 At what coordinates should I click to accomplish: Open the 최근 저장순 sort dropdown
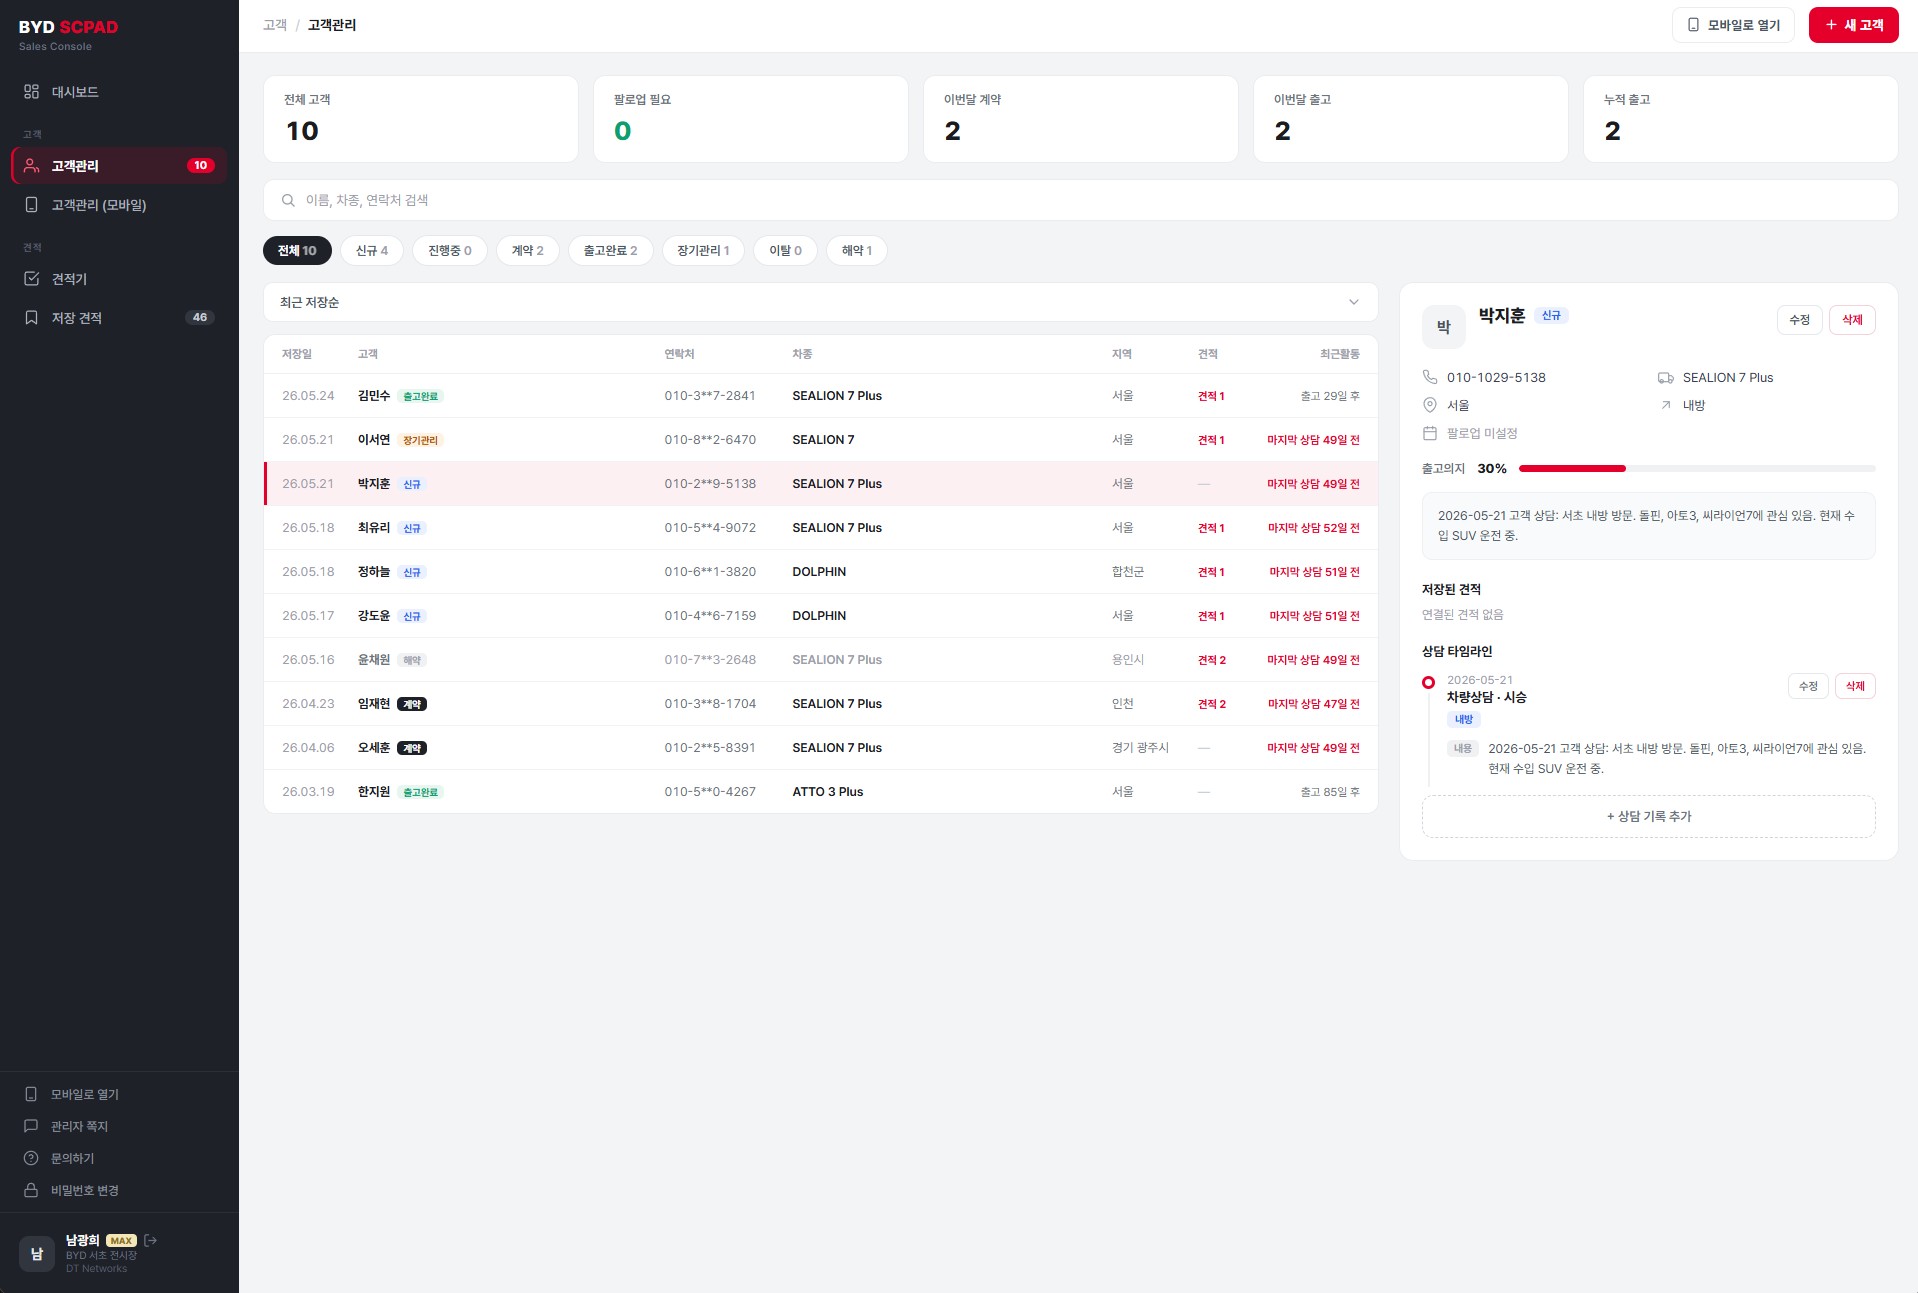[x=820, y=302]
